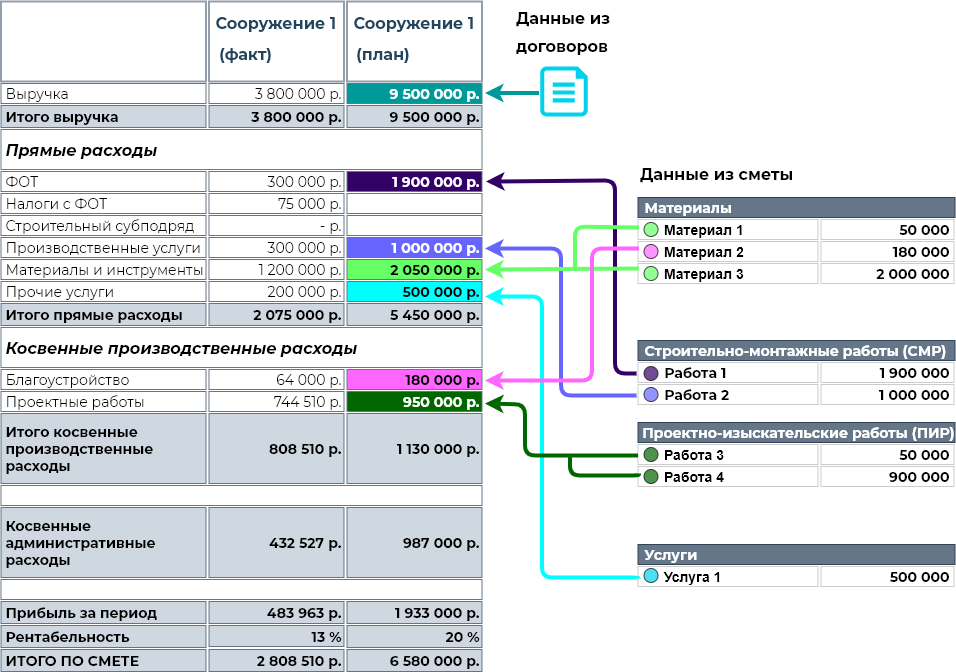The height and width of the screenshot is (672, 956).
Task: Click the dark purple ФОТ plan cell 1 900 000 р.
Action: point(415,182)
